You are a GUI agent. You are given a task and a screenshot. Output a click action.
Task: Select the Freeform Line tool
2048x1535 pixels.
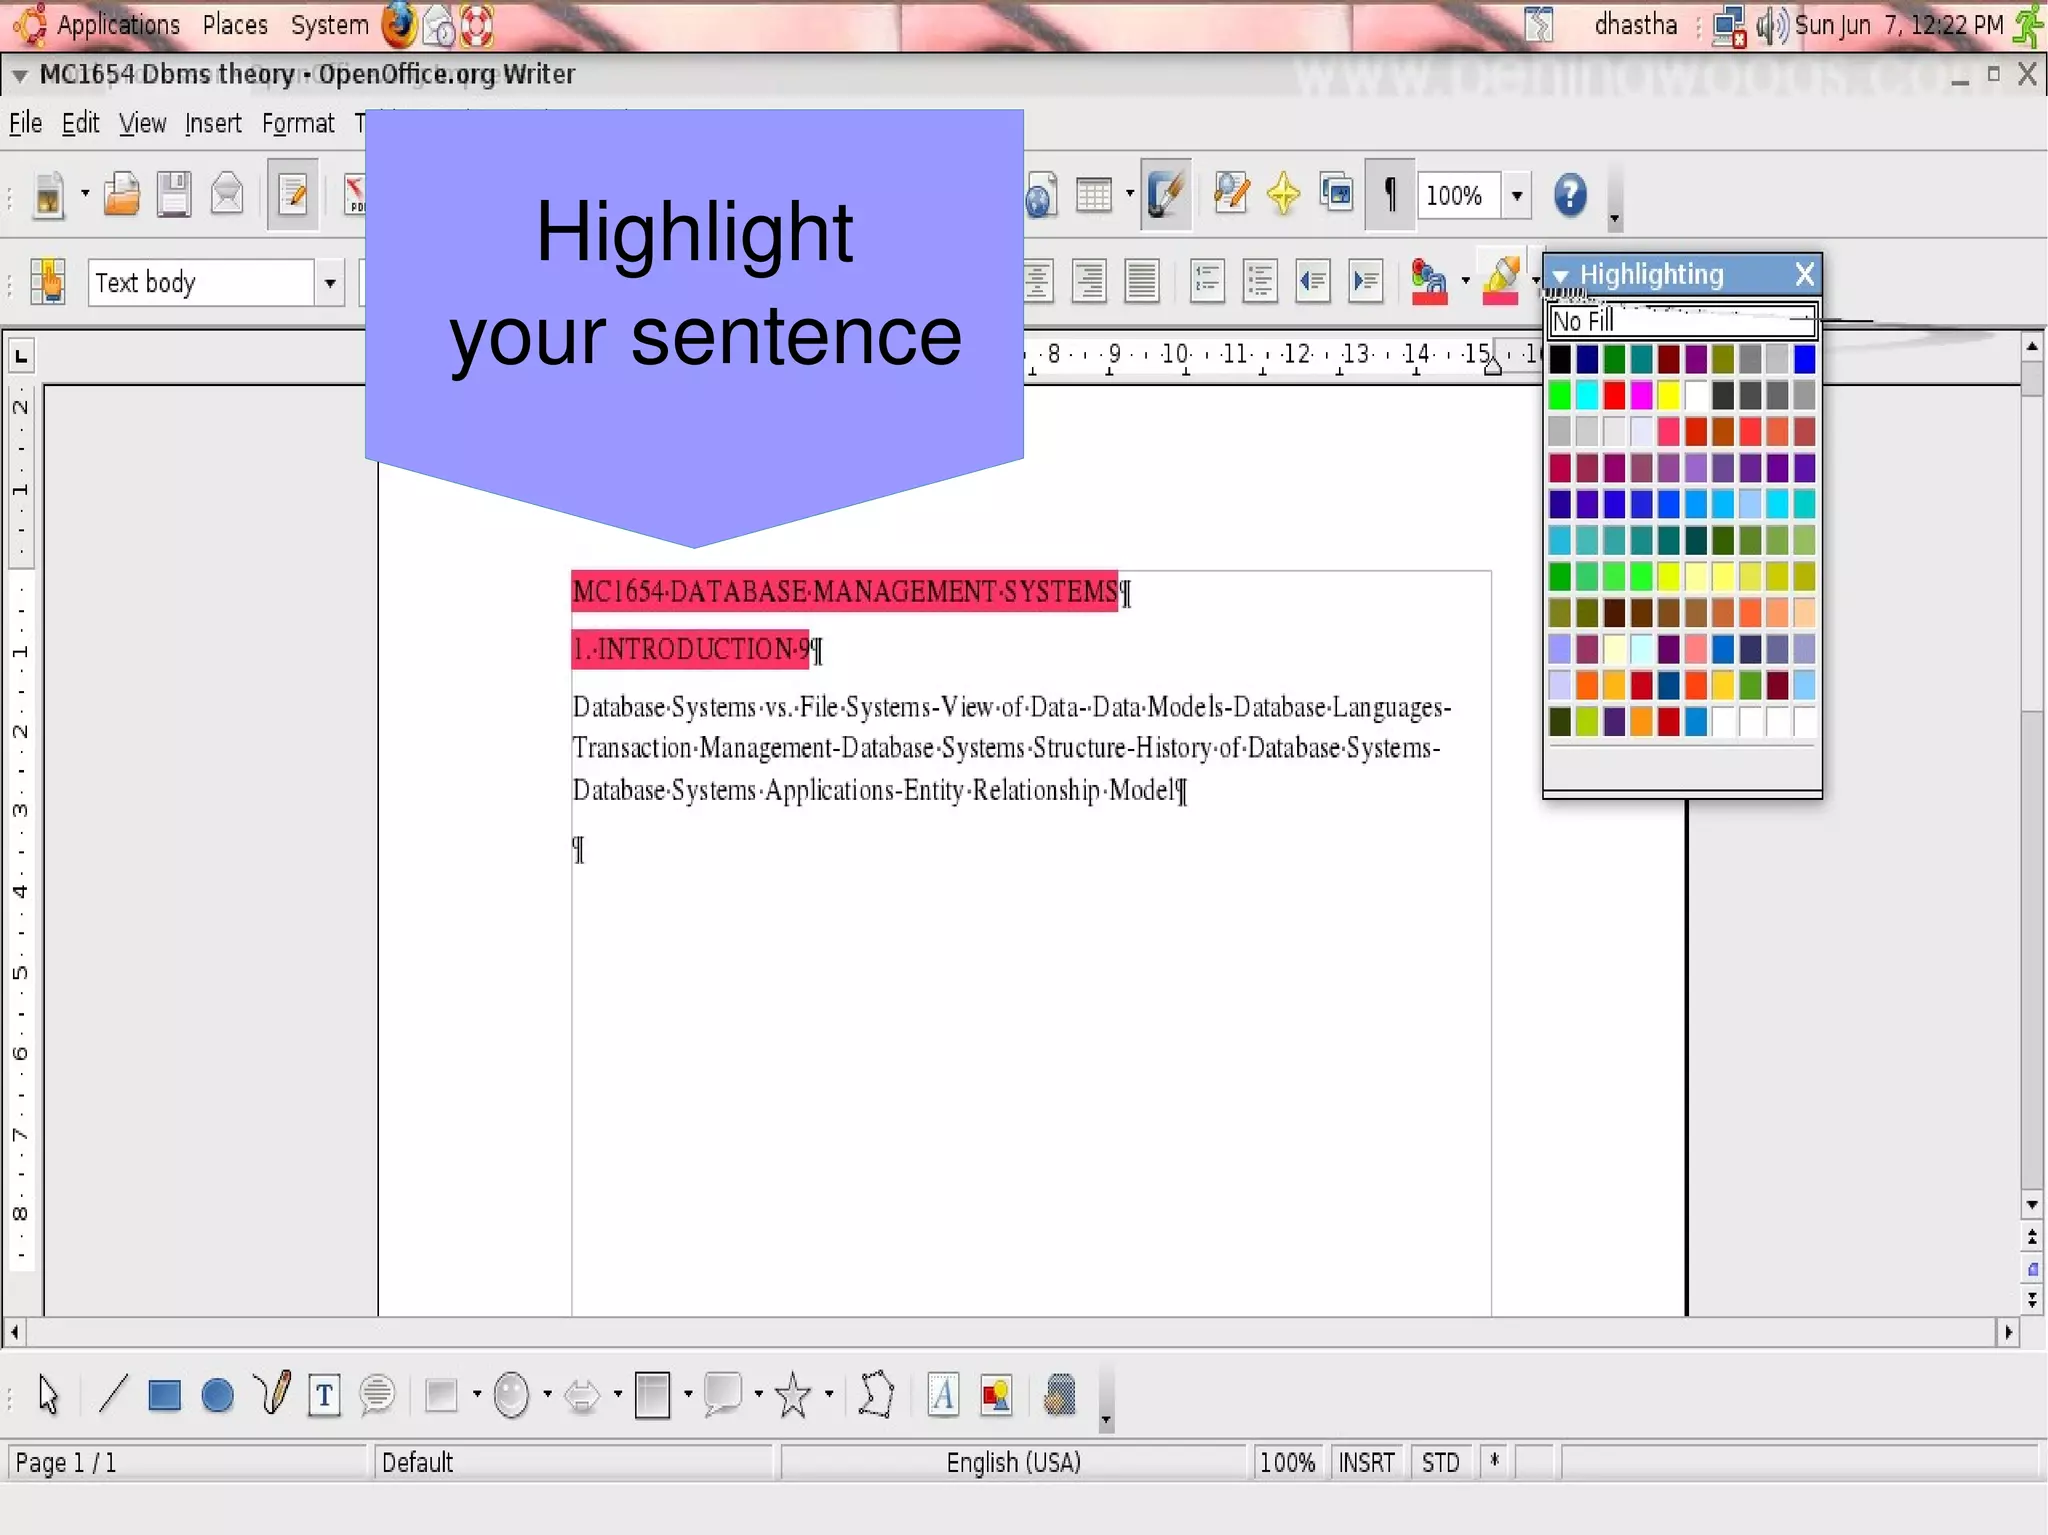point(272,1393)
